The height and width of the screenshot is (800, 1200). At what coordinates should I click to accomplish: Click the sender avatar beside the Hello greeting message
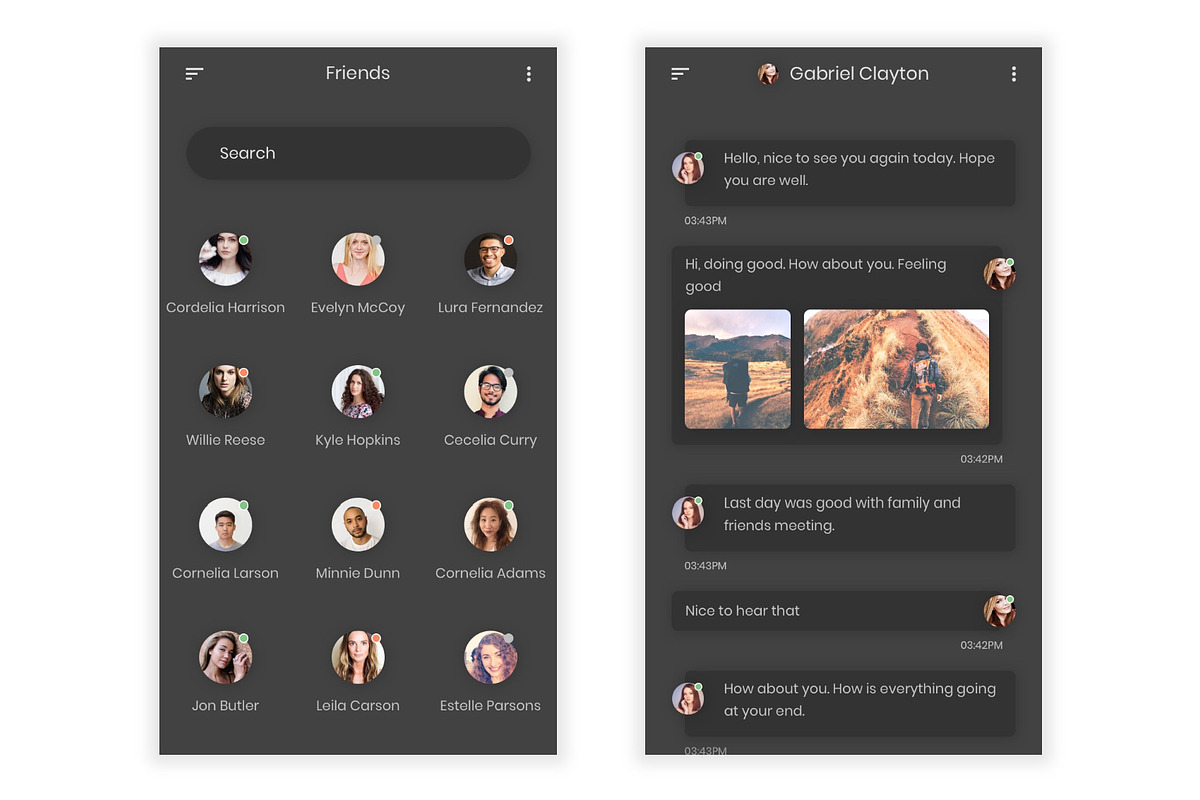click(x=688, y=168)
